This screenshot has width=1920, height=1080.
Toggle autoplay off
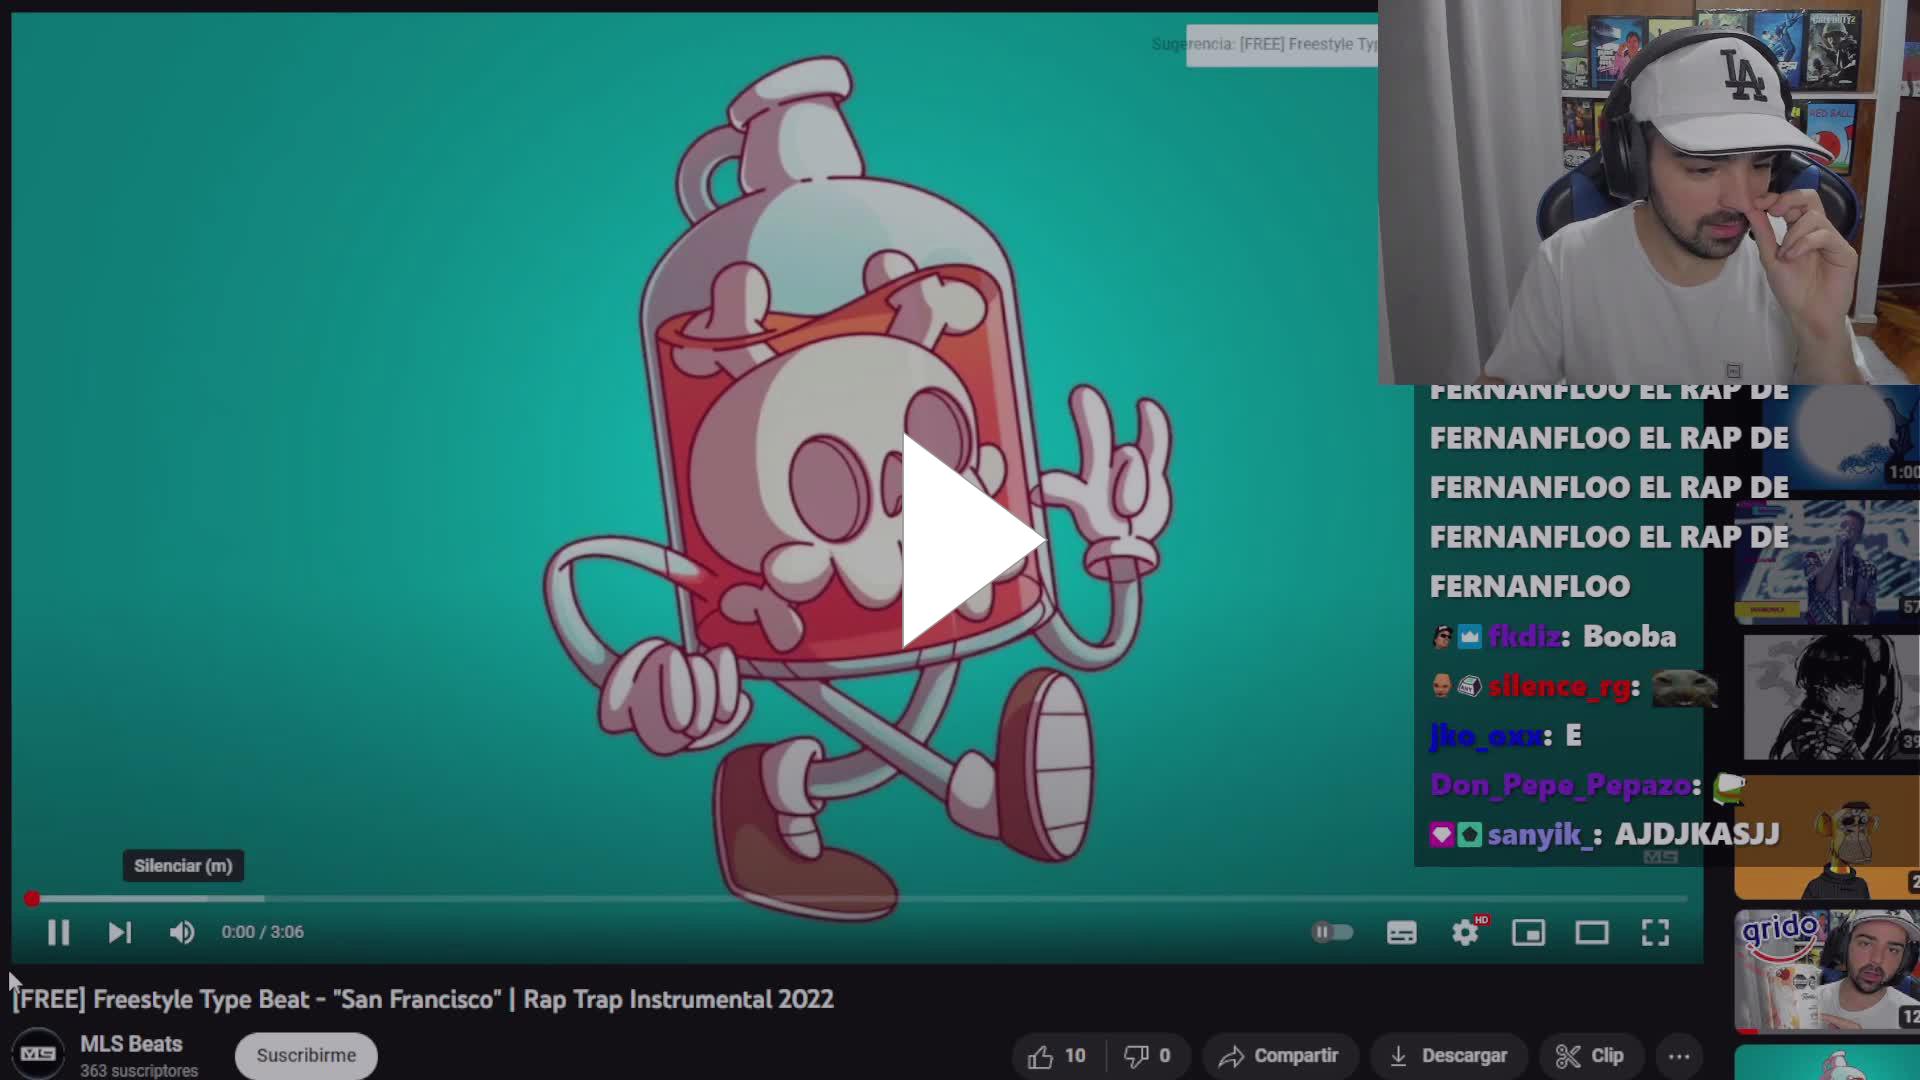(x=1333, y=931)
